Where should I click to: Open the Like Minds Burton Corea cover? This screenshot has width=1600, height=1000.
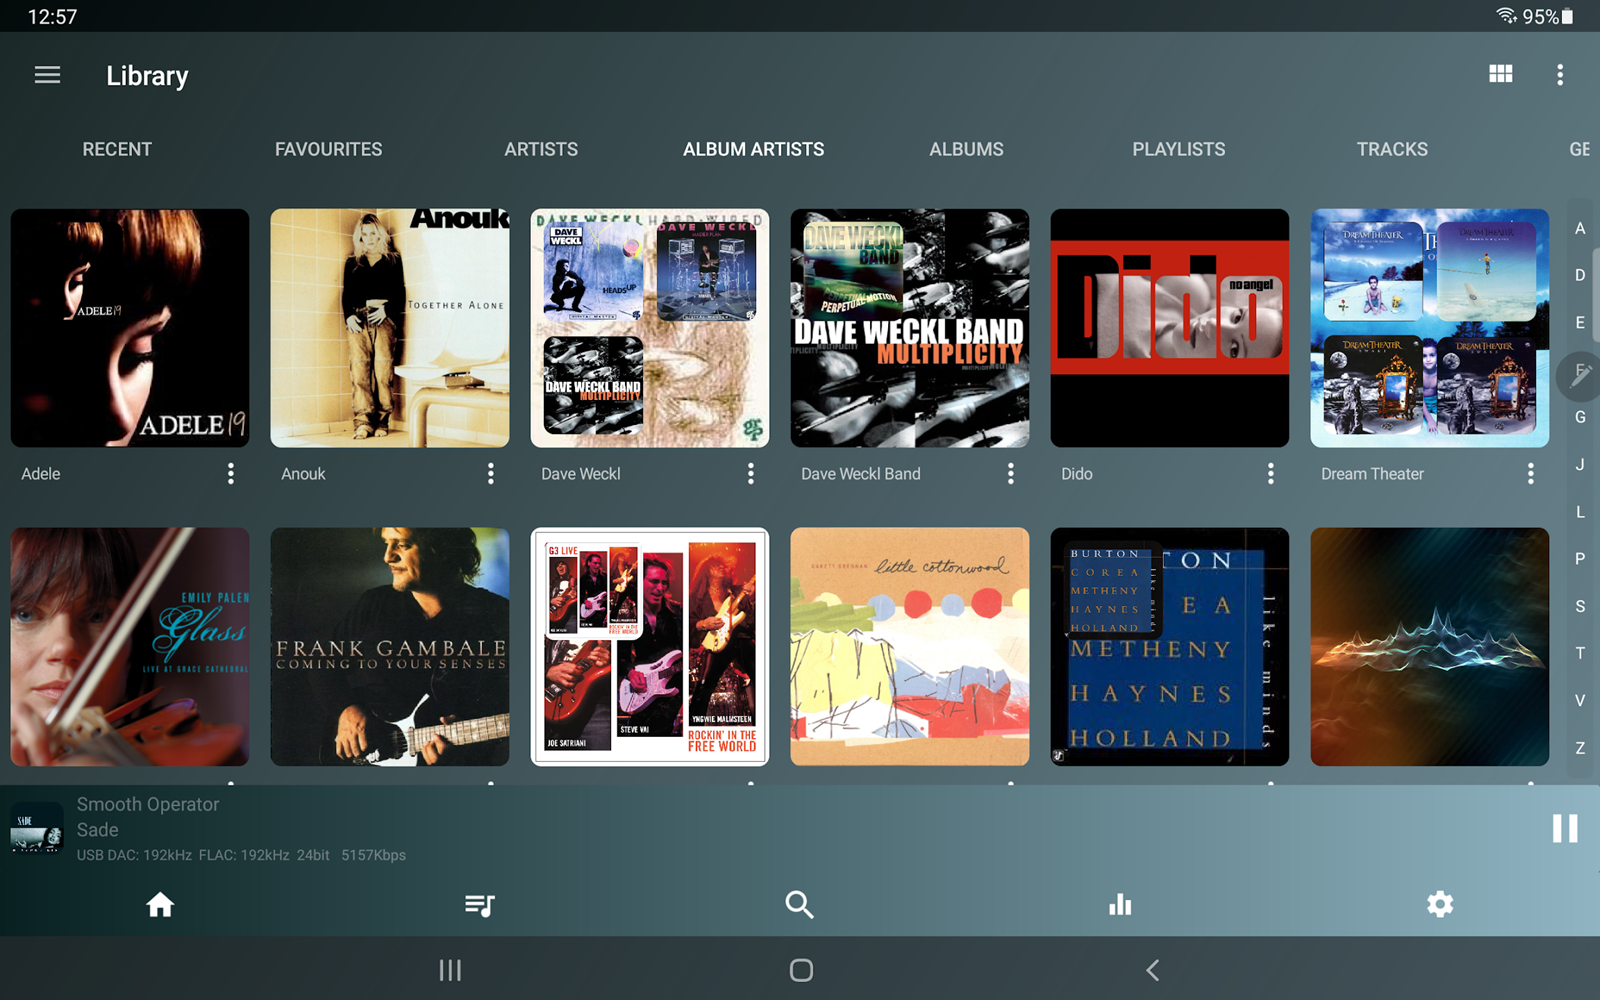coord(1170,647)
